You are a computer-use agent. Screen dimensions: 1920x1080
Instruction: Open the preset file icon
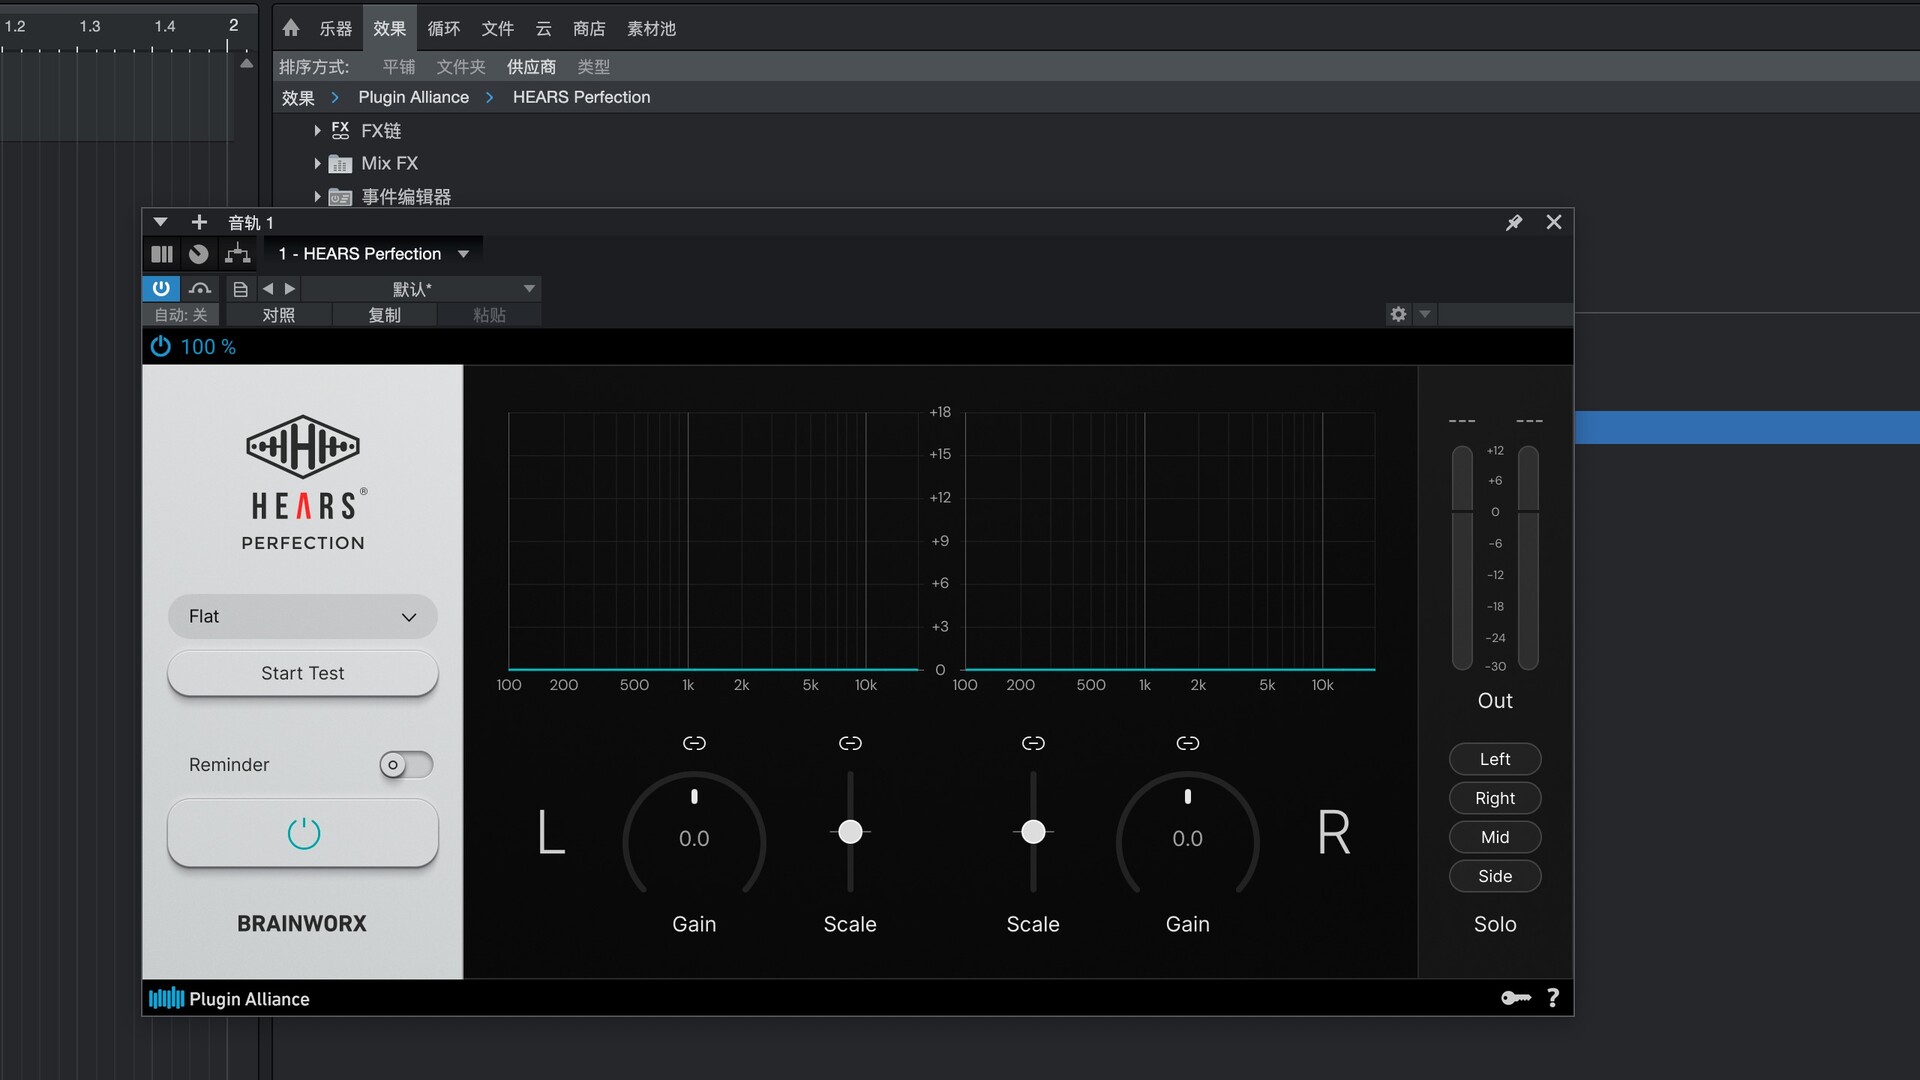[x=240, y=289]
